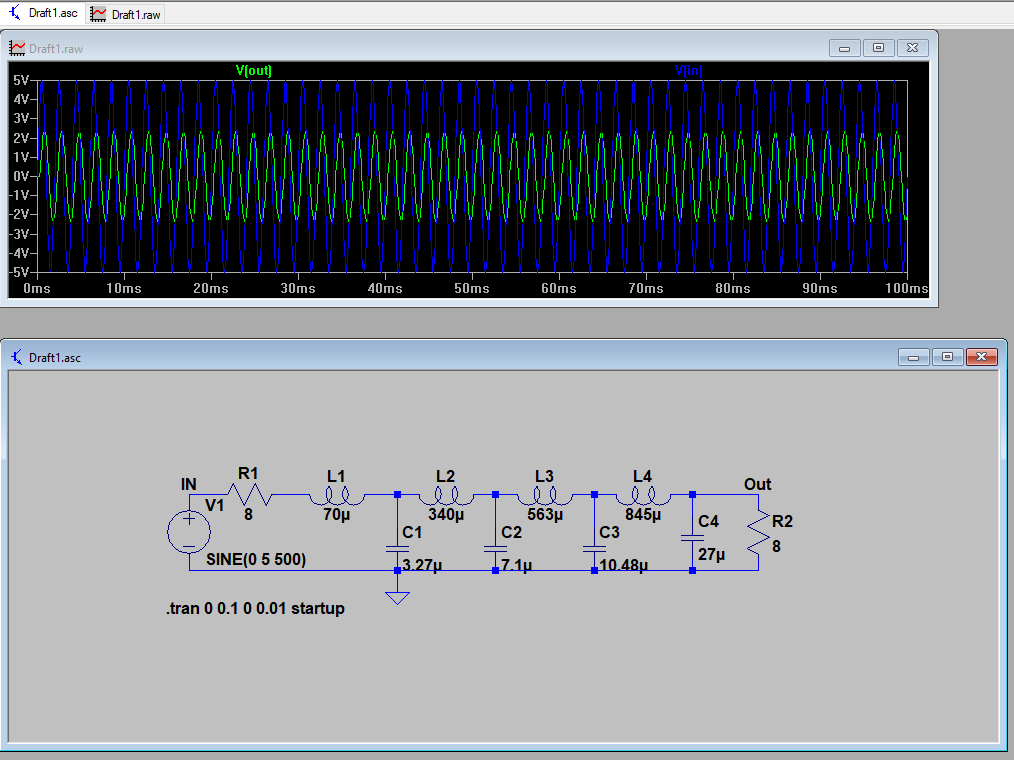Screen dimensions: 1014x760
Task: Click the 8 ohm value of R2
Action: [776, 547]
